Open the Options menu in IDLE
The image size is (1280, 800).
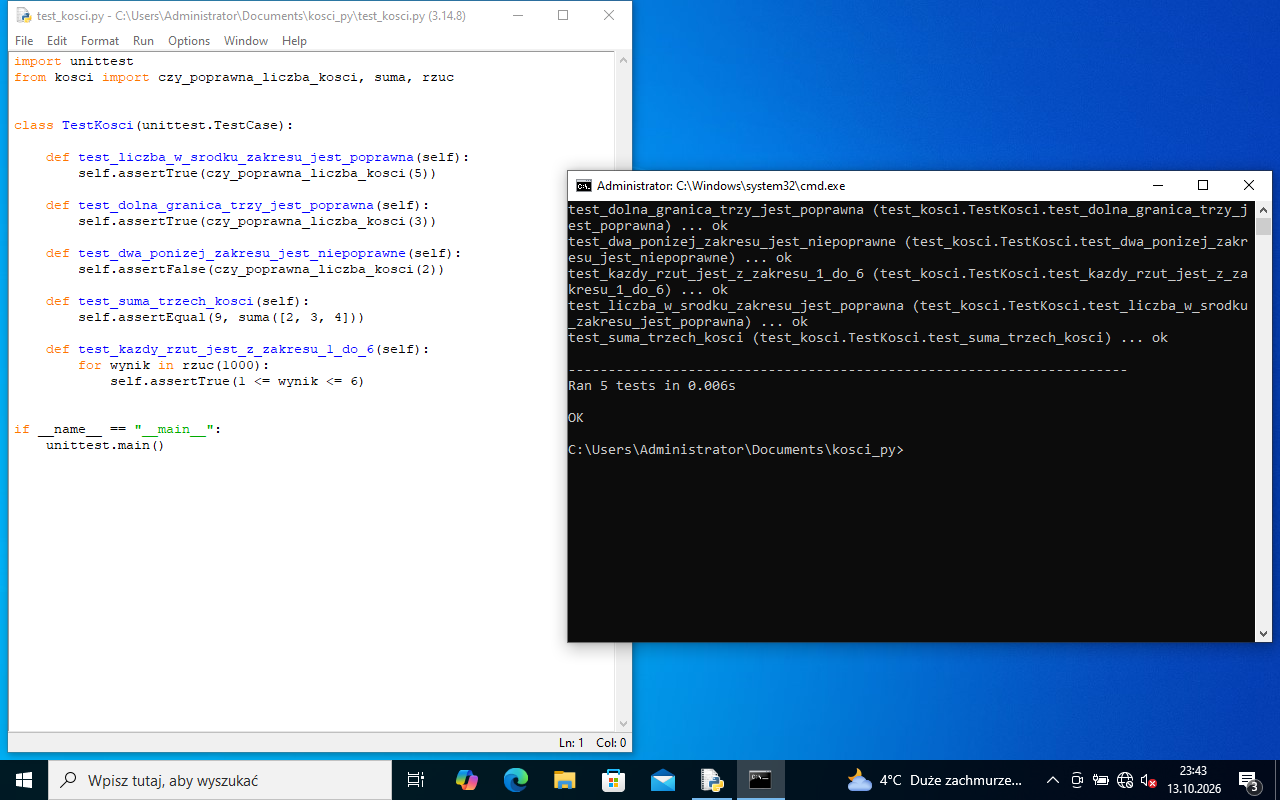(189, 41)
